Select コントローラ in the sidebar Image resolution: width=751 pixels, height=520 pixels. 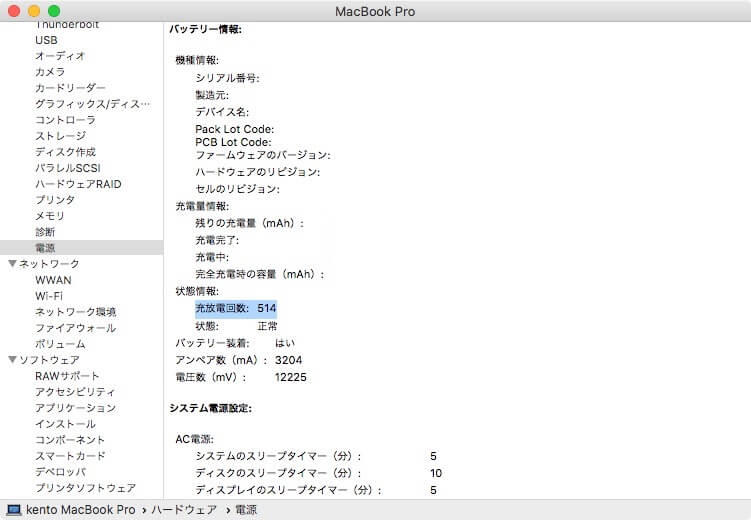(x=65, y=120)
